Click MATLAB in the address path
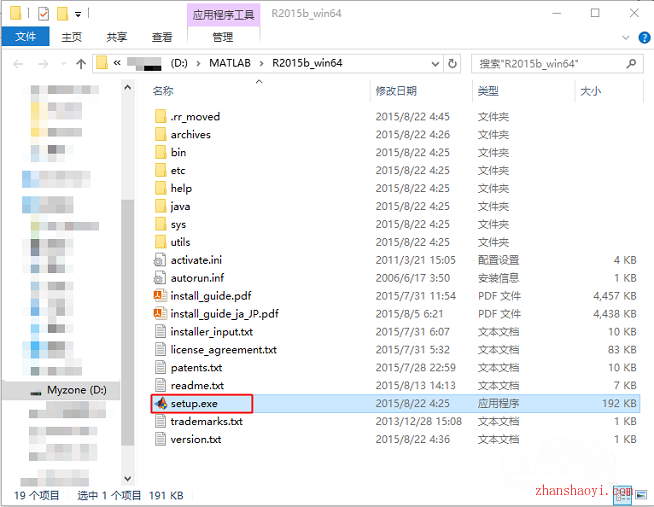Screen dimensions: 654x507 [x=230, y=63]
